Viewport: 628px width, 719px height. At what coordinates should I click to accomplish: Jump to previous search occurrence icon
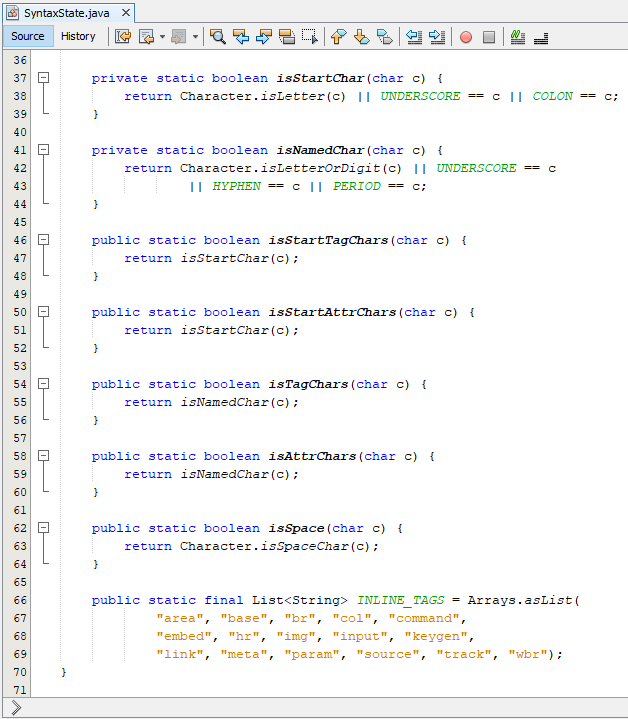[x=241, y=36]
